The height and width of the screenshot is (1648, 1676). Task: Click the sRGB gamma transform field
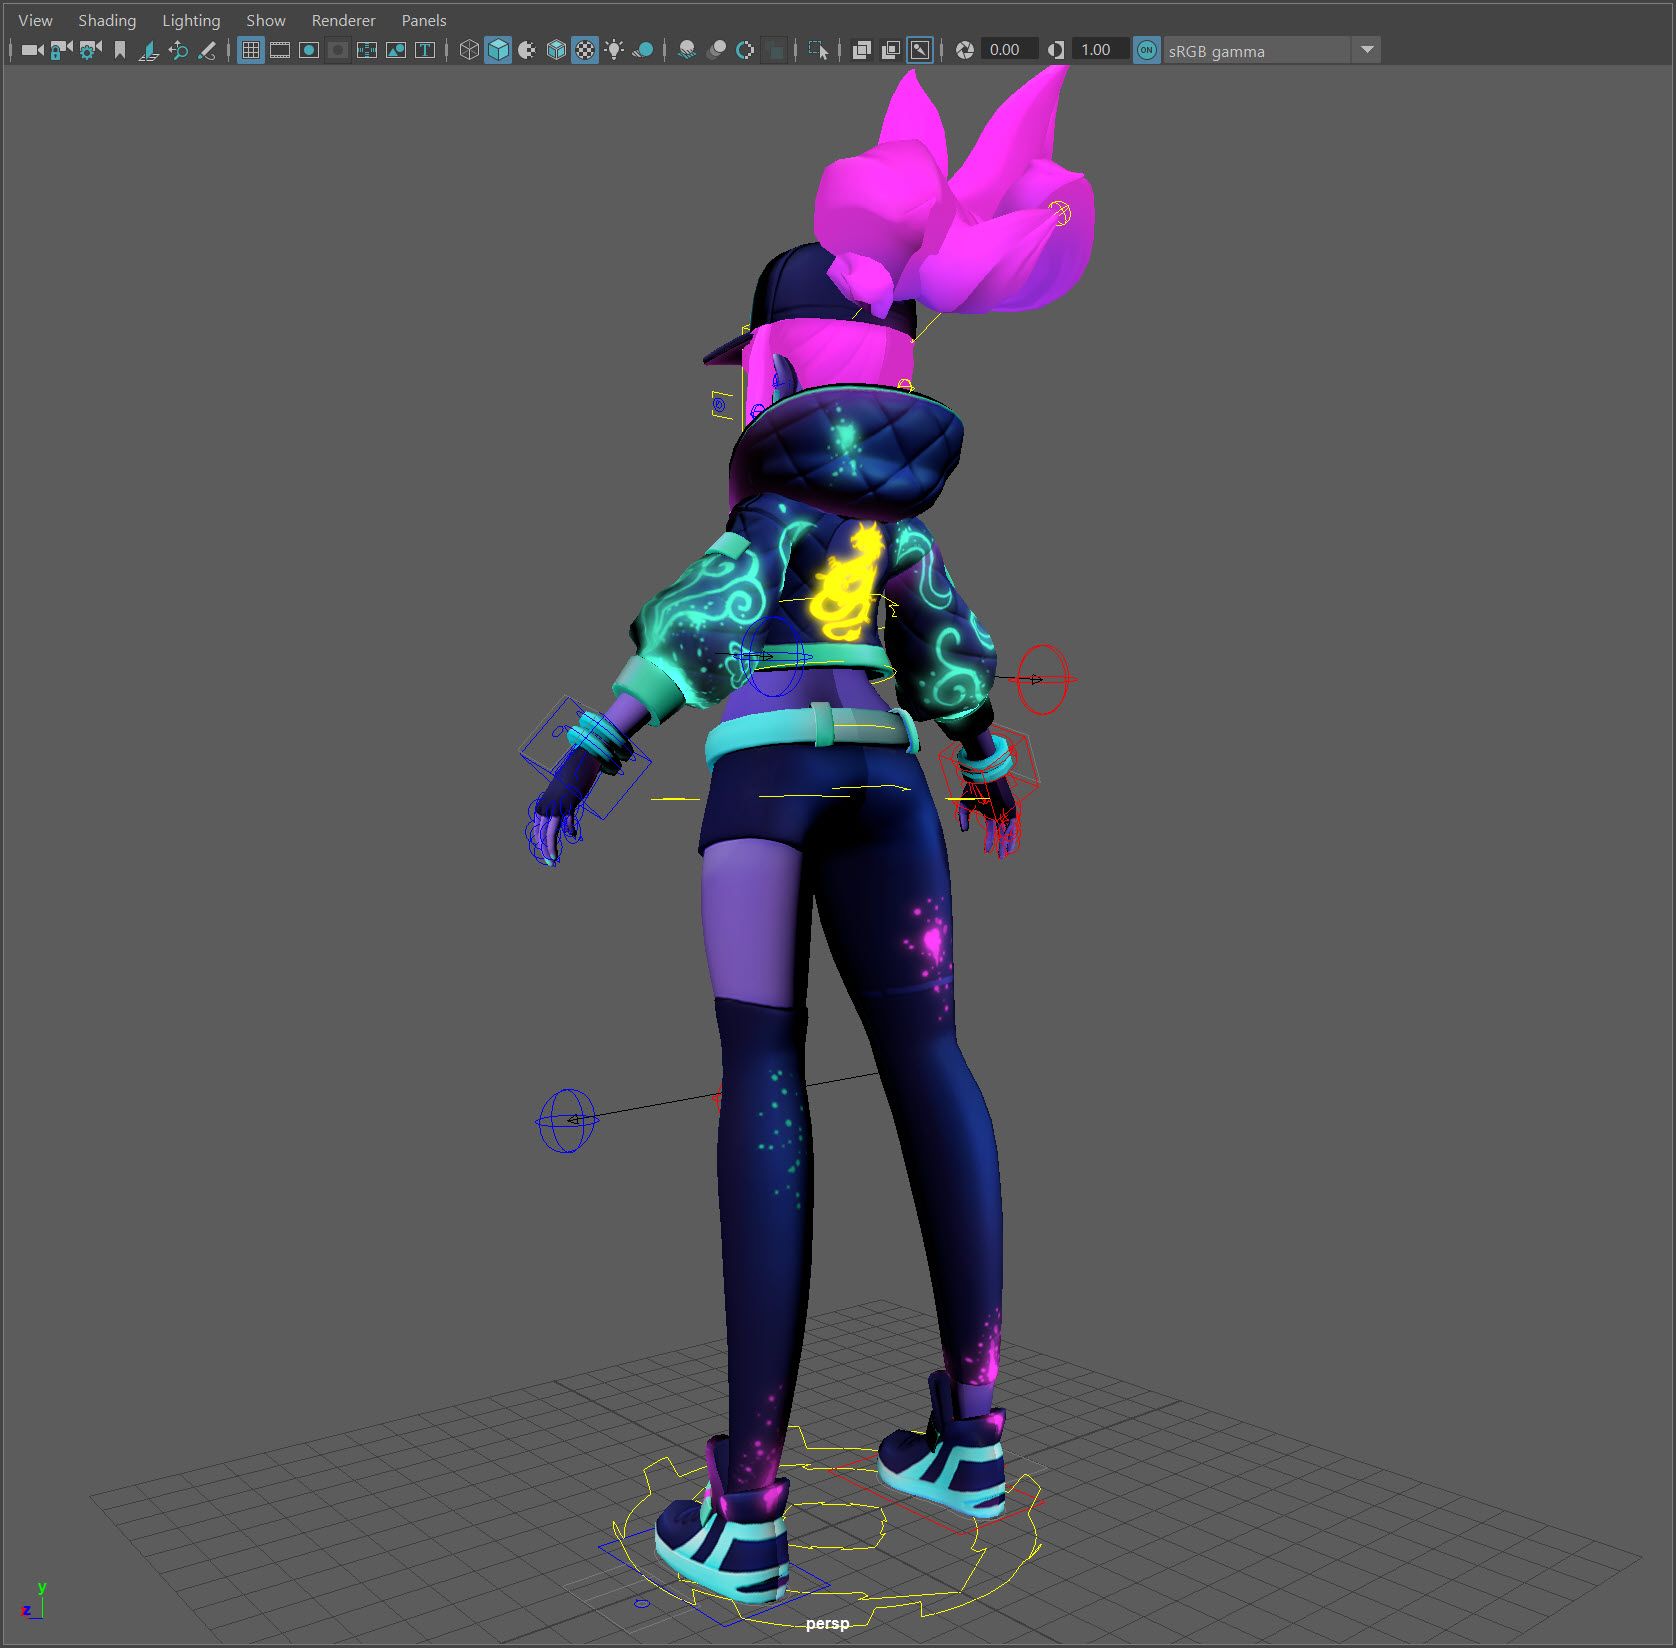coord(1257,50)
